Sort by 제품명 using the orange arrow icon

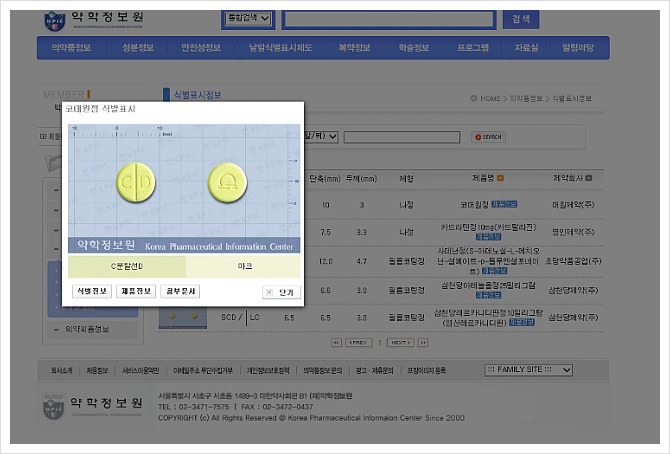coord(500,178)
